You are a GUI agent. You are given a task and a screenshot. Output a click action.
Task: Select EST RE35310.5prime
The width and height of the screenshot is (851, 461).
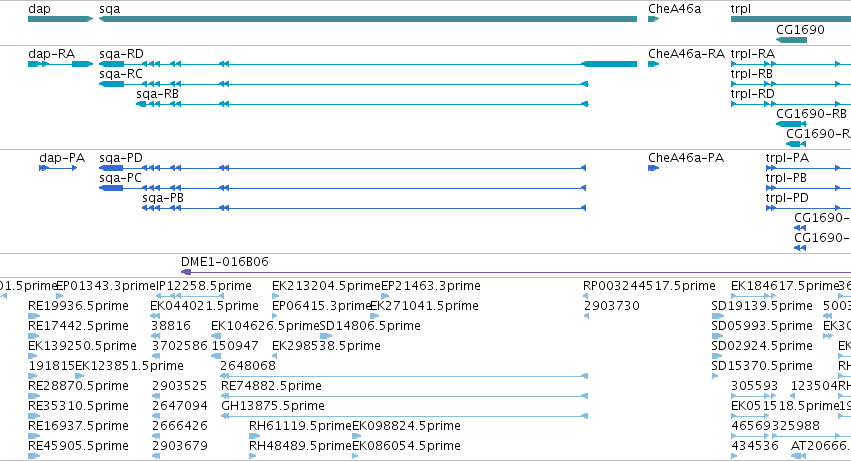pyautogui.click(x=78, y=406)
